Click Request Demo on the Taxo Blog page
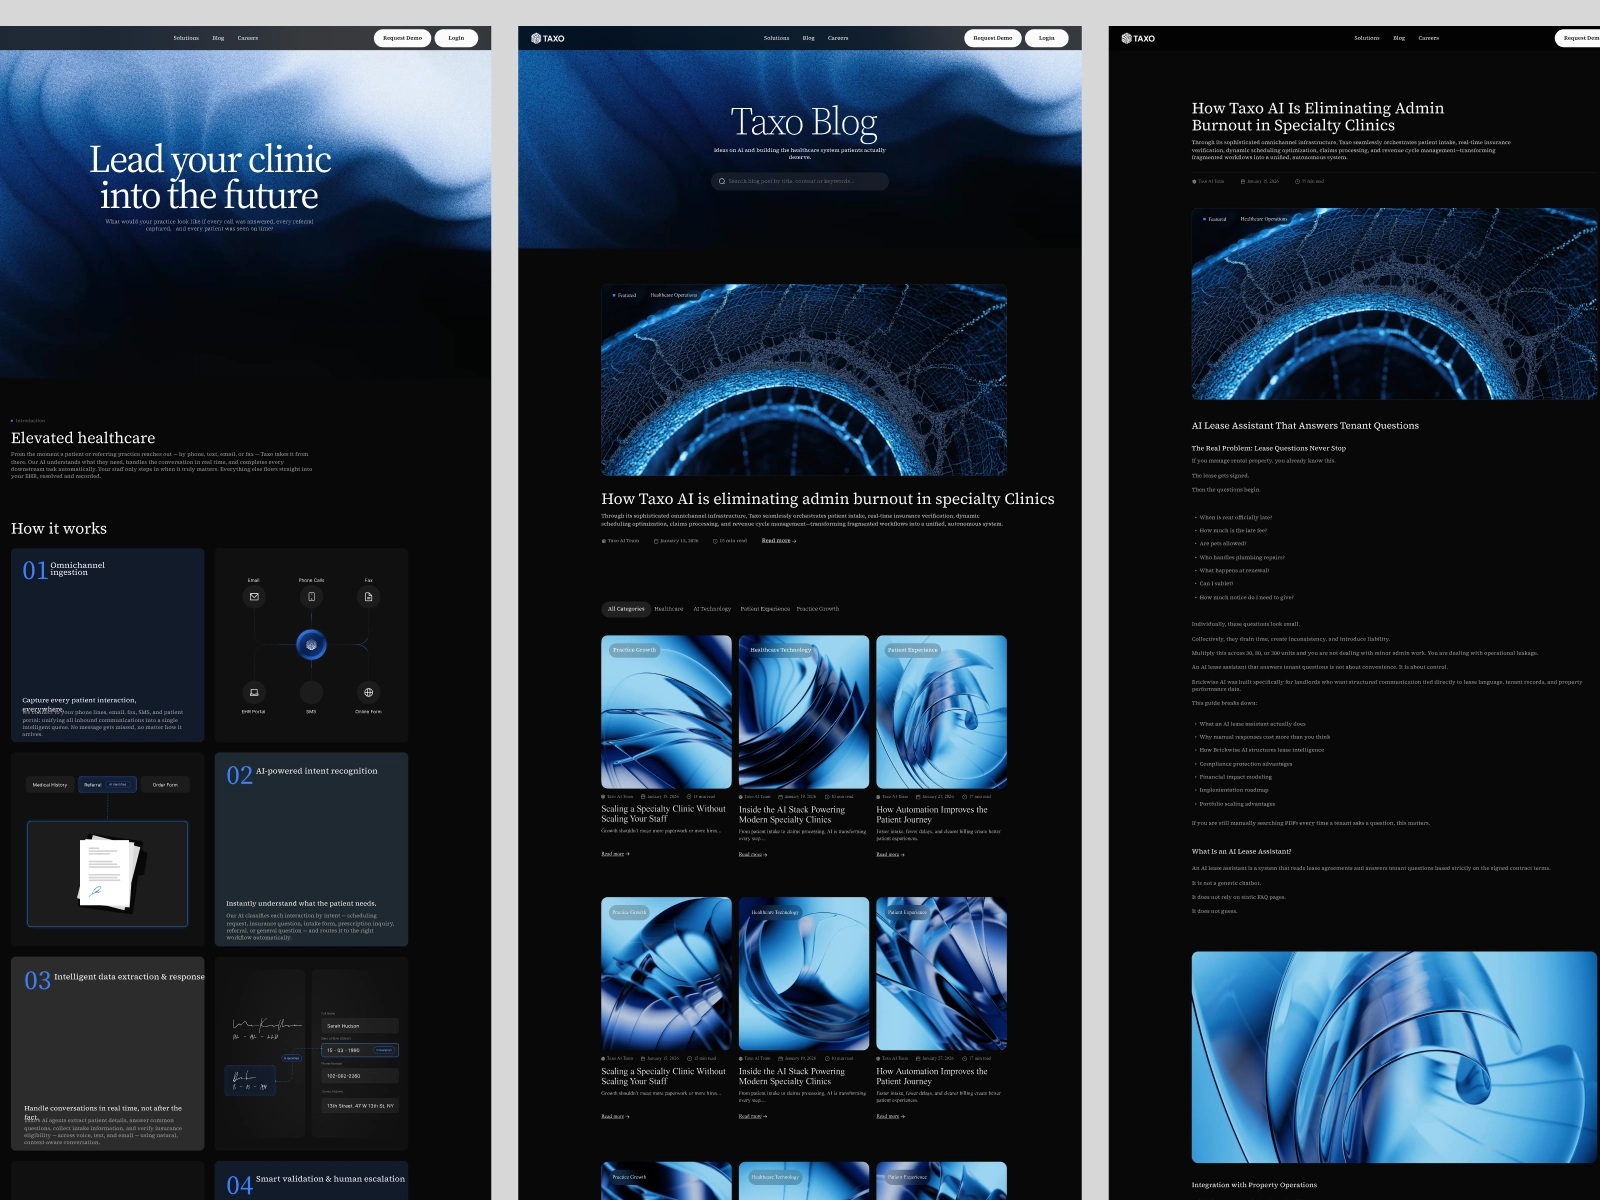The width and height of the screenshot is (1600, 1200). tap(993, 38)
